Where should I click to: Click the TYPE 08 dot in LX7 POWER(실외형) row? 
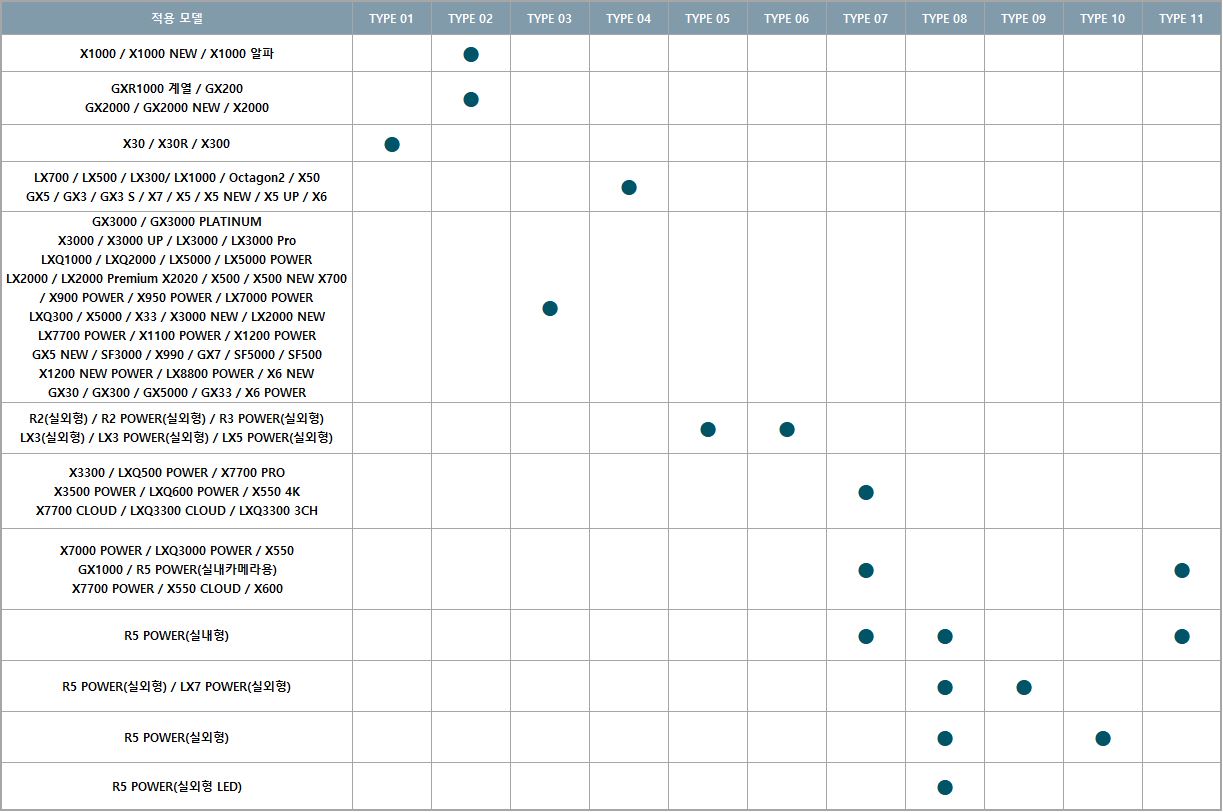945,687
